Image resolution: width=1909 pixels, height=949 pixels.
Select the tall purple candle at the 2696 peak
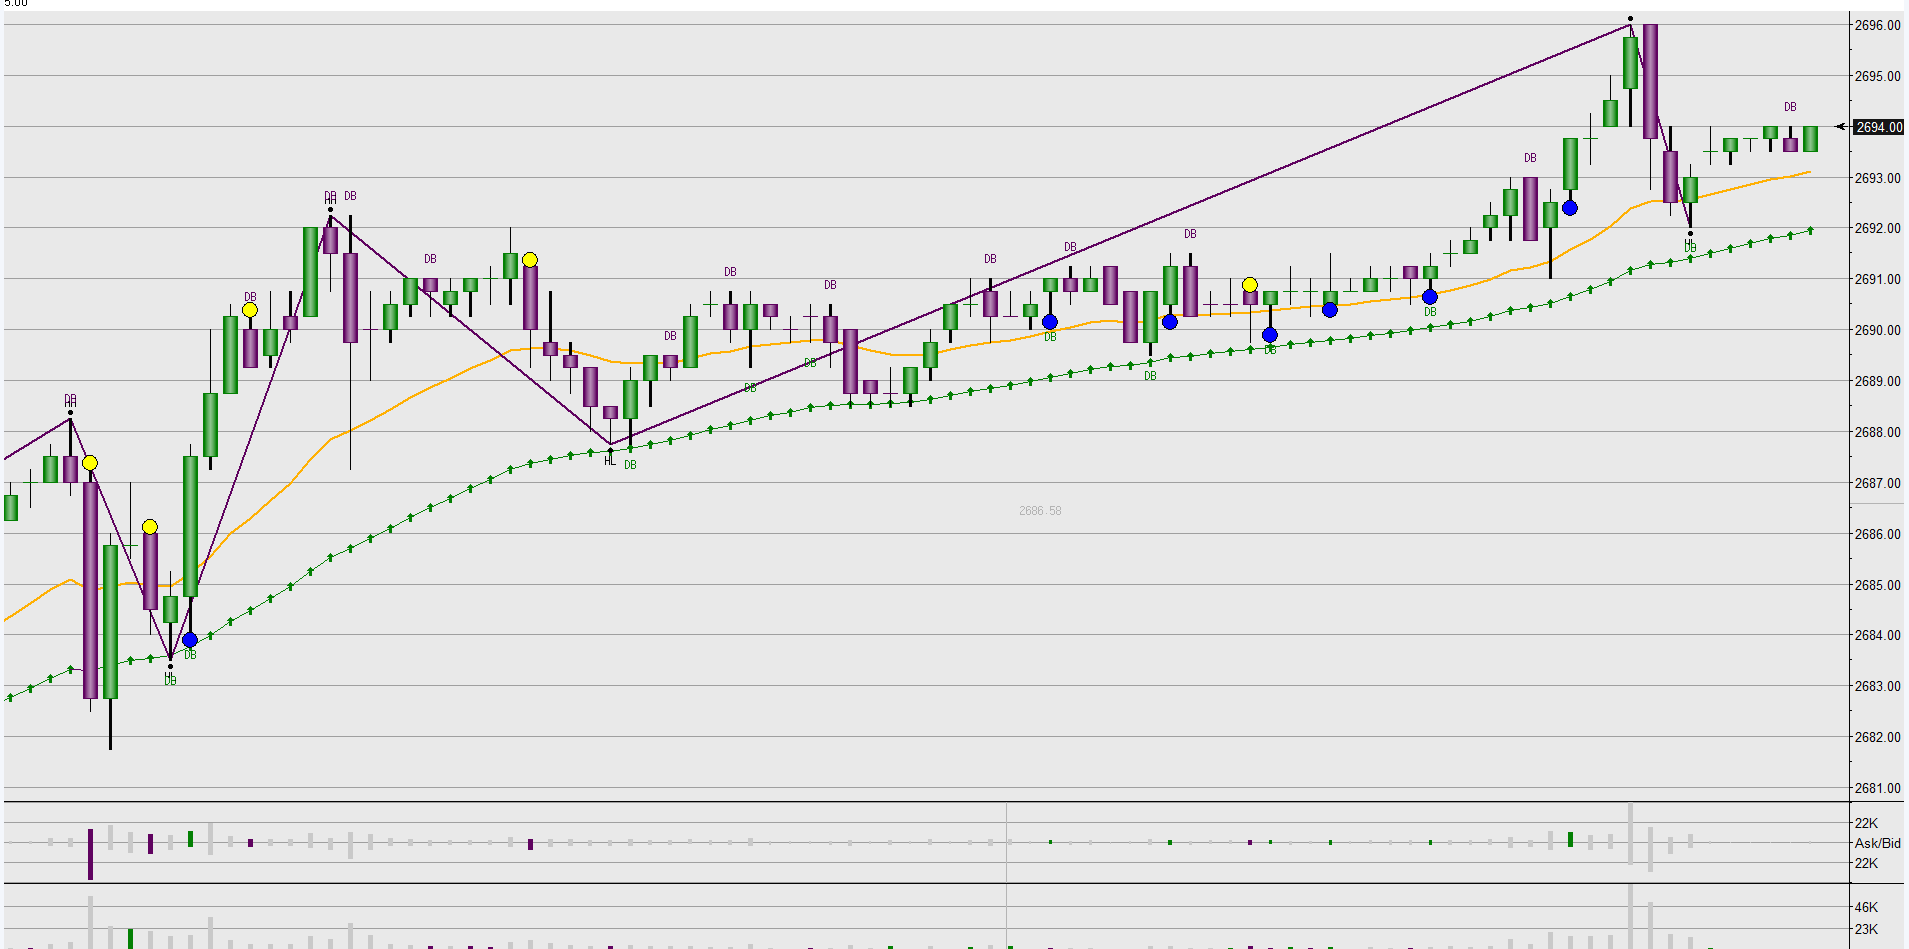click(x=1650, y=80)
